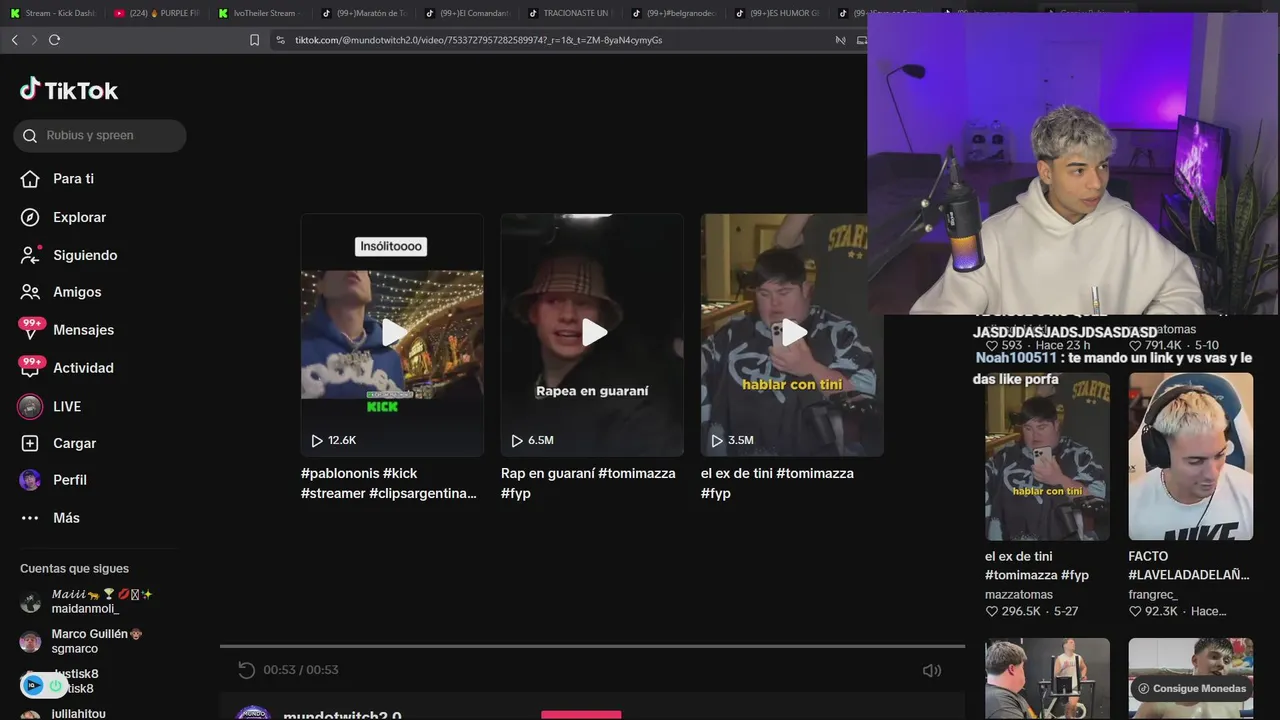The height and width of the screenshot is (720, 1280).
Task: Click the search magnifier icon
Action: pyautogui.click(x=30, y=136)
